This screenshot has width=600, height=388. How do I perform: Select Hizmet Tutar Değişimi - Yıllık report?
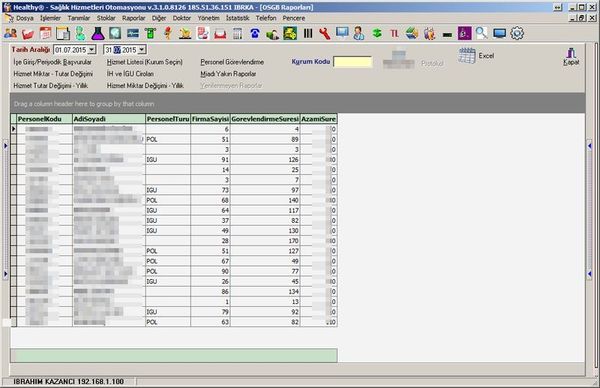point(51,86)
